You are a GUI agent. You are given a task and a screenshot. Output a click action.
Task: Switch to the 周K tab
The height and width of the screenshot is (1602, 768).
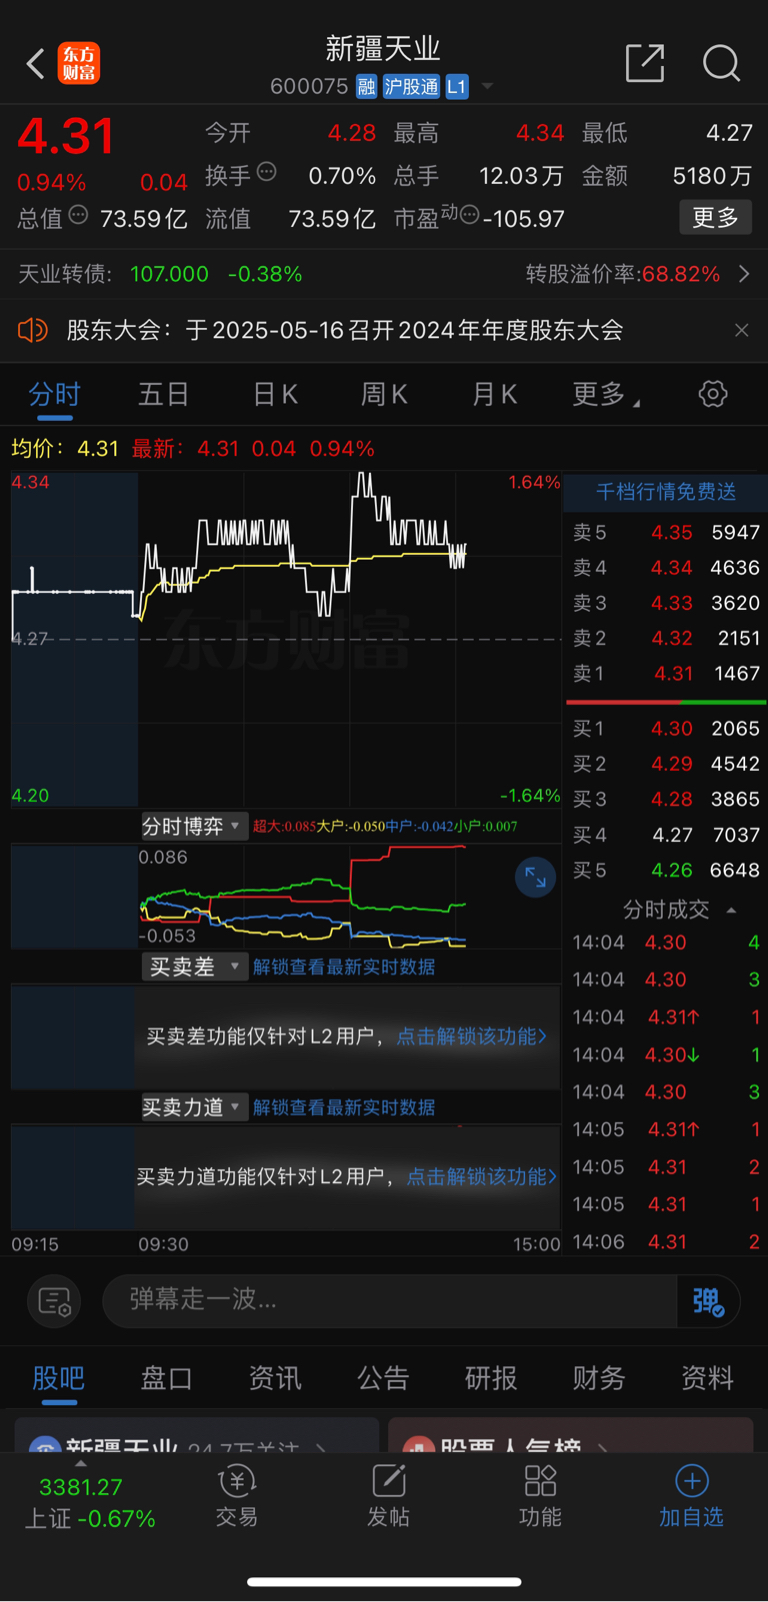(x=384, y=394)
